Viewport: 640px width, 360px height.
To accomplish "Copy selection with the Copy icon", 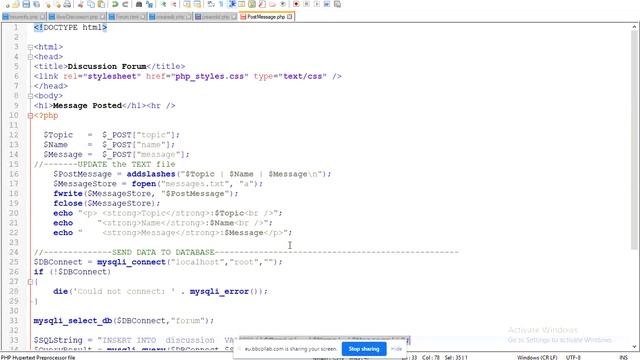I will tap(91, 4).
